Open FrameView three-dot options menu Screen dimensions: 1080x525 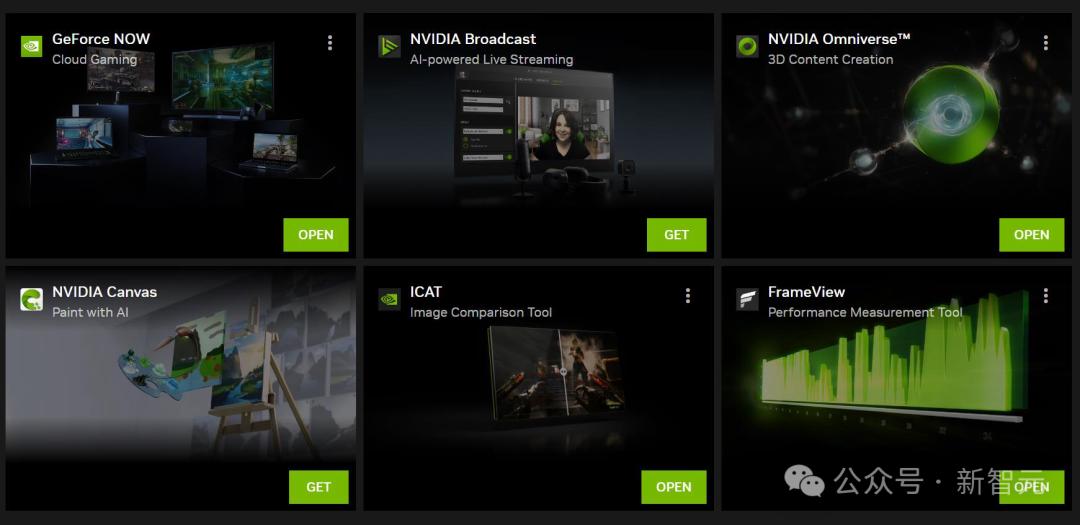(1046, 296)
